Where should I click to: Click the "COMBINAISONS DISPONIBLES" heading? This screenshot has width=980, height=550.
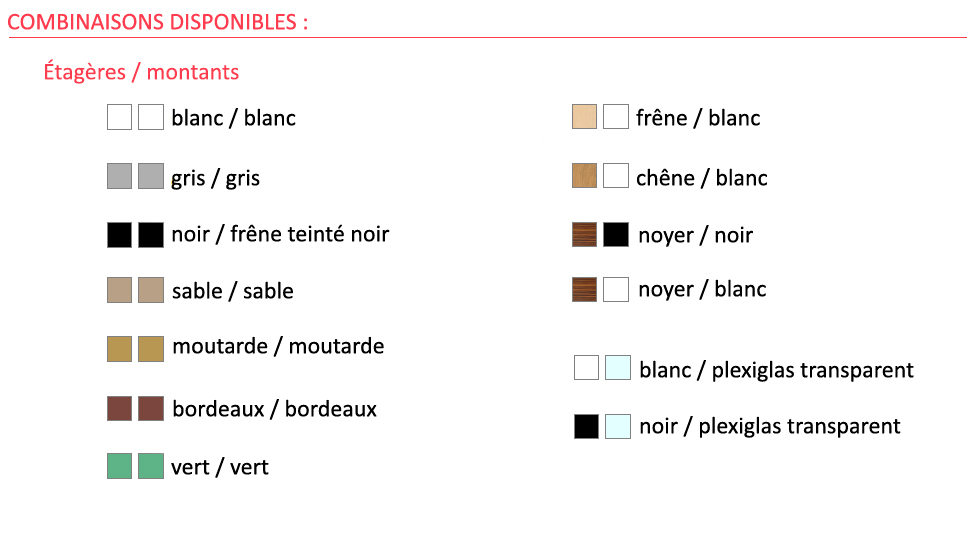coord(157,22)
